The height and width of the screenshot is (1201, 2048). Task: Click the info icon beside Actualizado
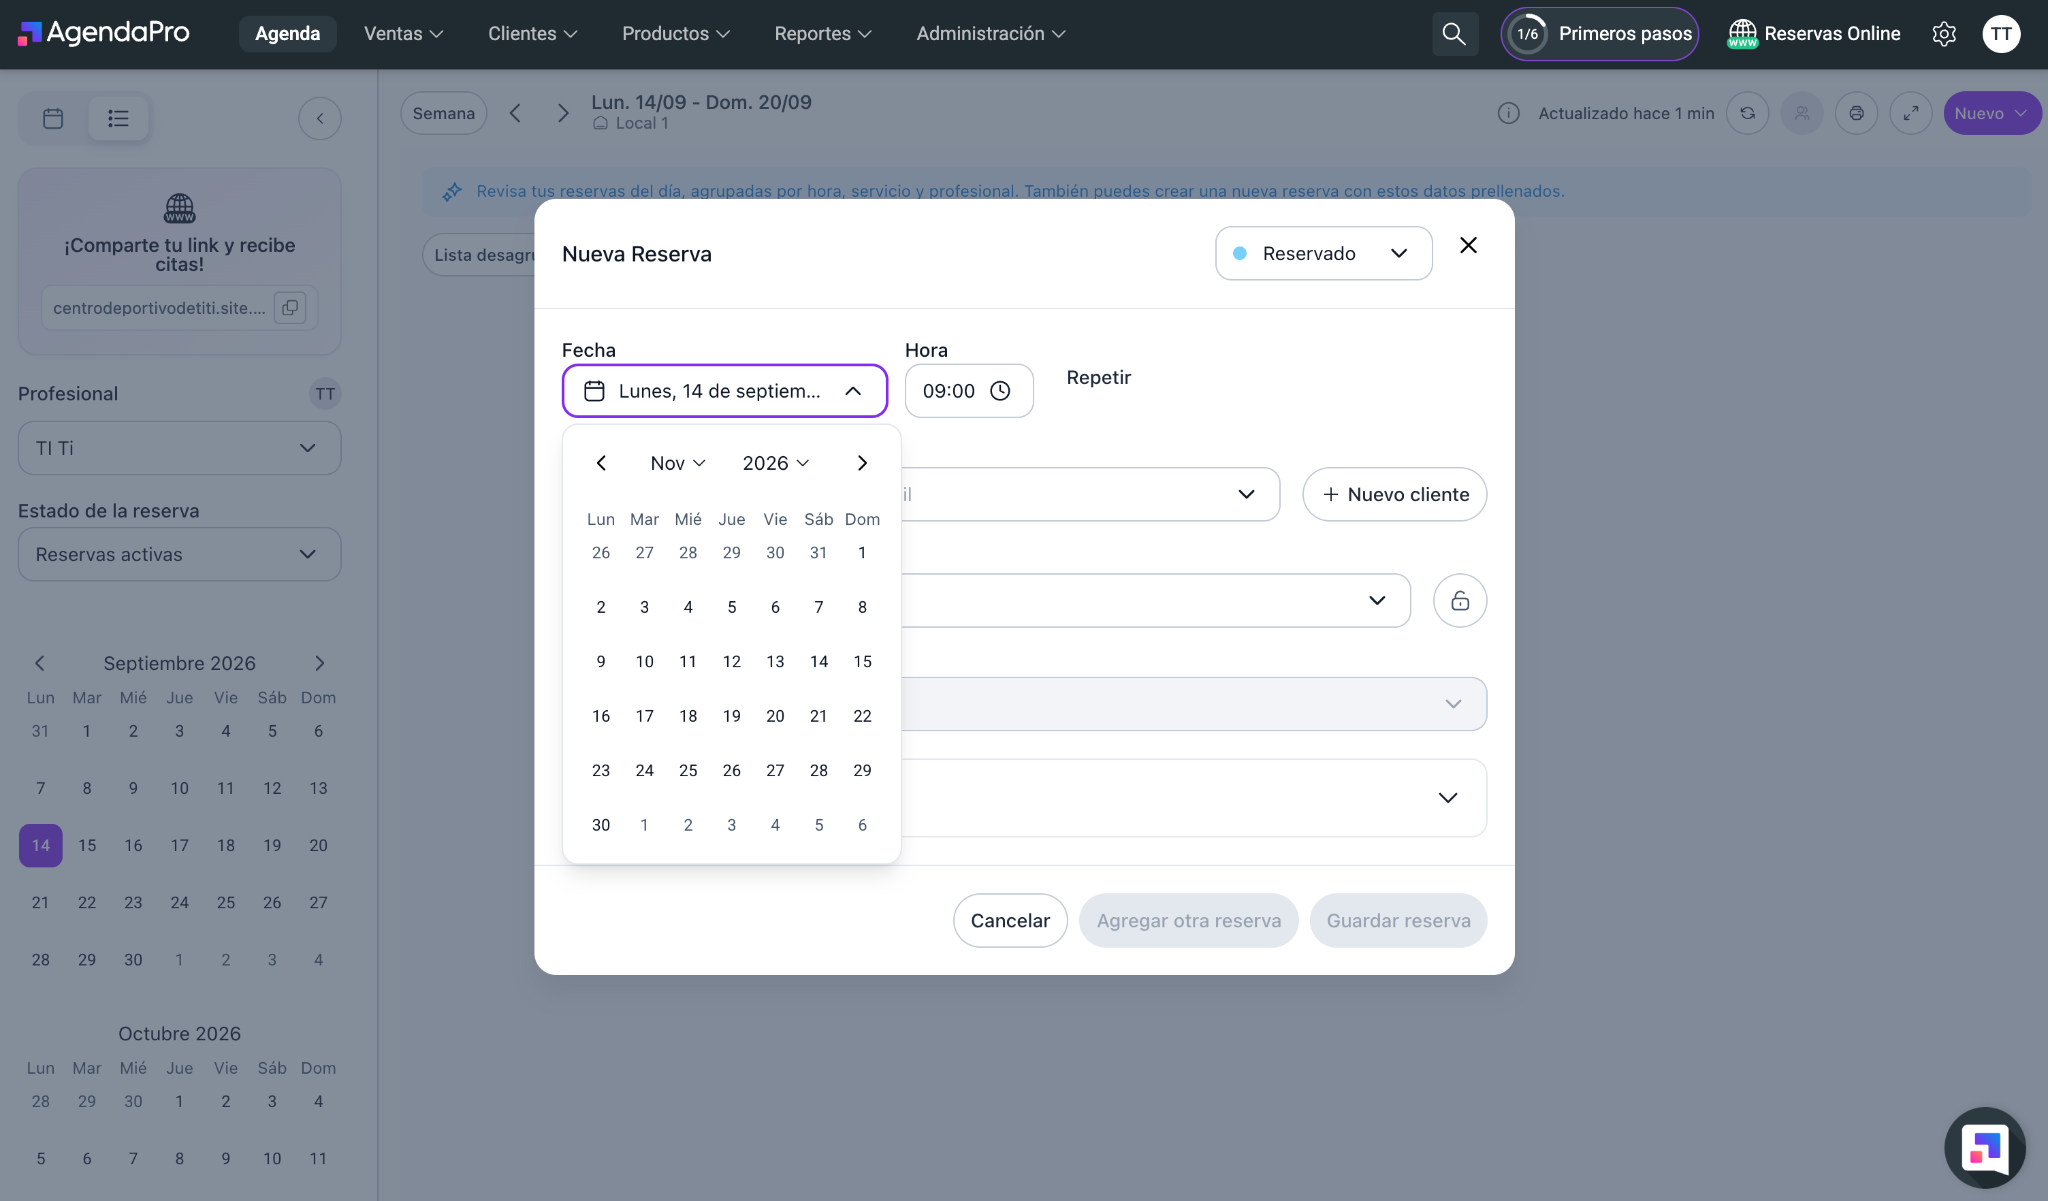click(x=1508, y=113)
